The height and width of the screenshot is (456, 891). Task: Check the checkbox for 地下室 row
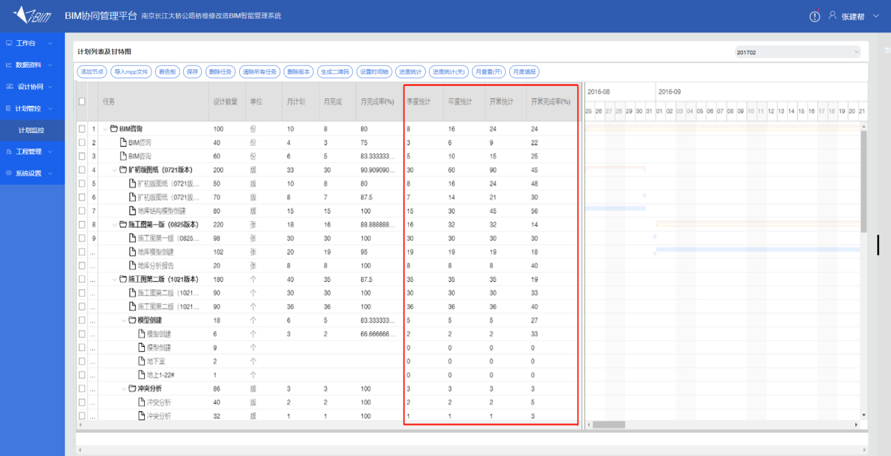[82, 361]
